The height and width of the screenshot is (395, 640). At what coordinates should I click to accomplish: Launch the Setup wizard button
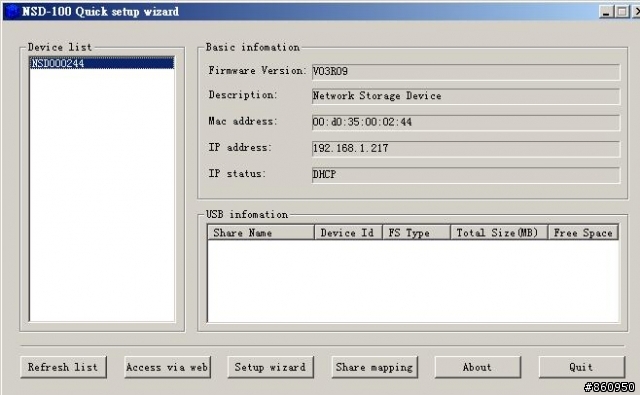pos(270,367)
